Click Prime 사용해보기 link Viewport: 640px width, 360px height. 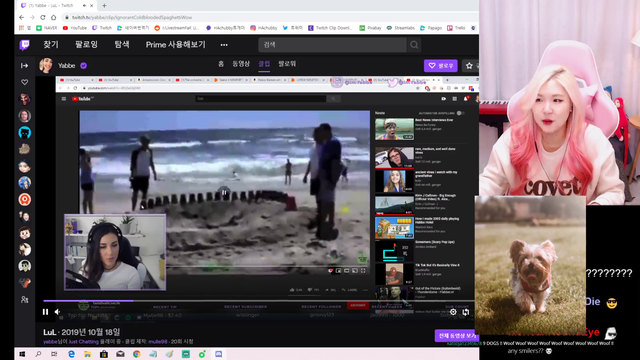[x=176, y=45]
